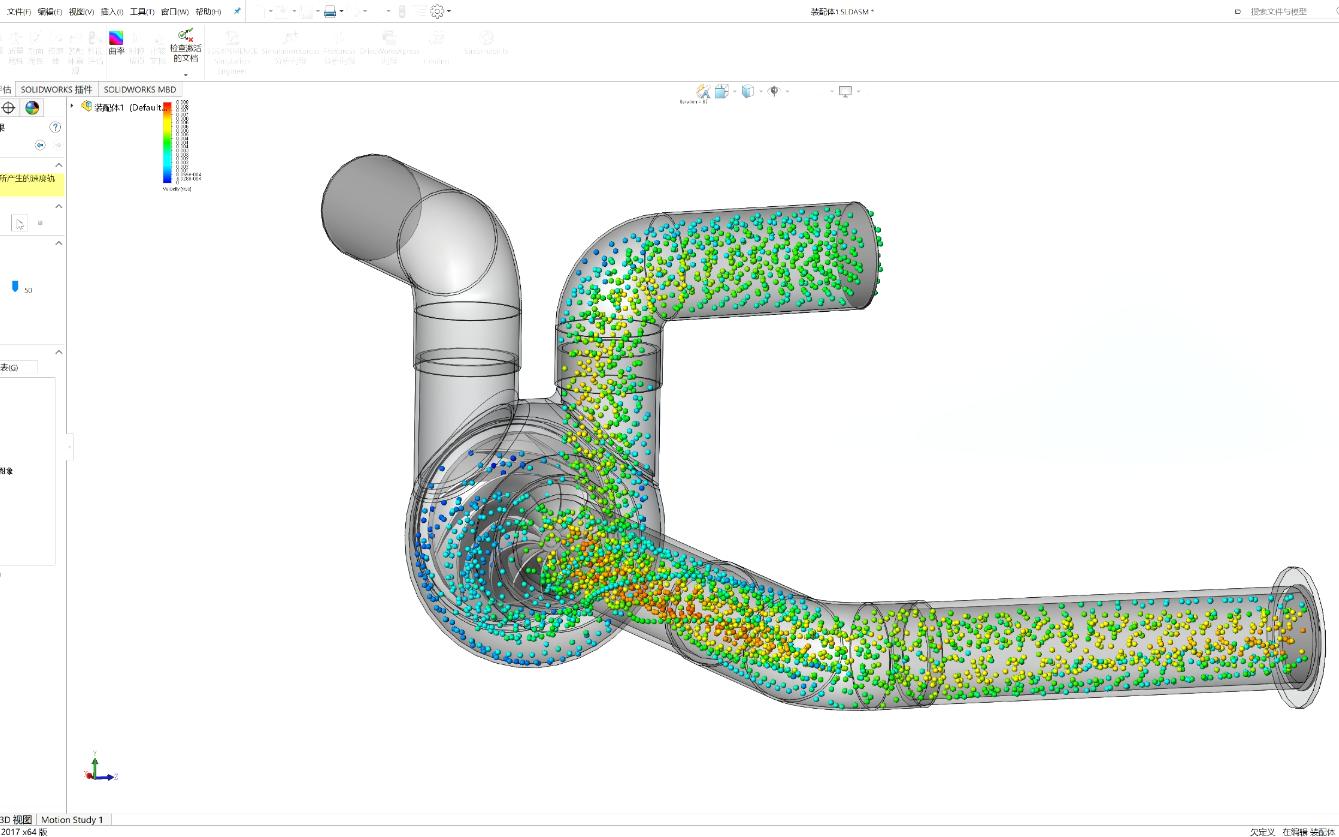Click the print icon in the quick access toolbar

pyautogui.click(x=329, y=11)
